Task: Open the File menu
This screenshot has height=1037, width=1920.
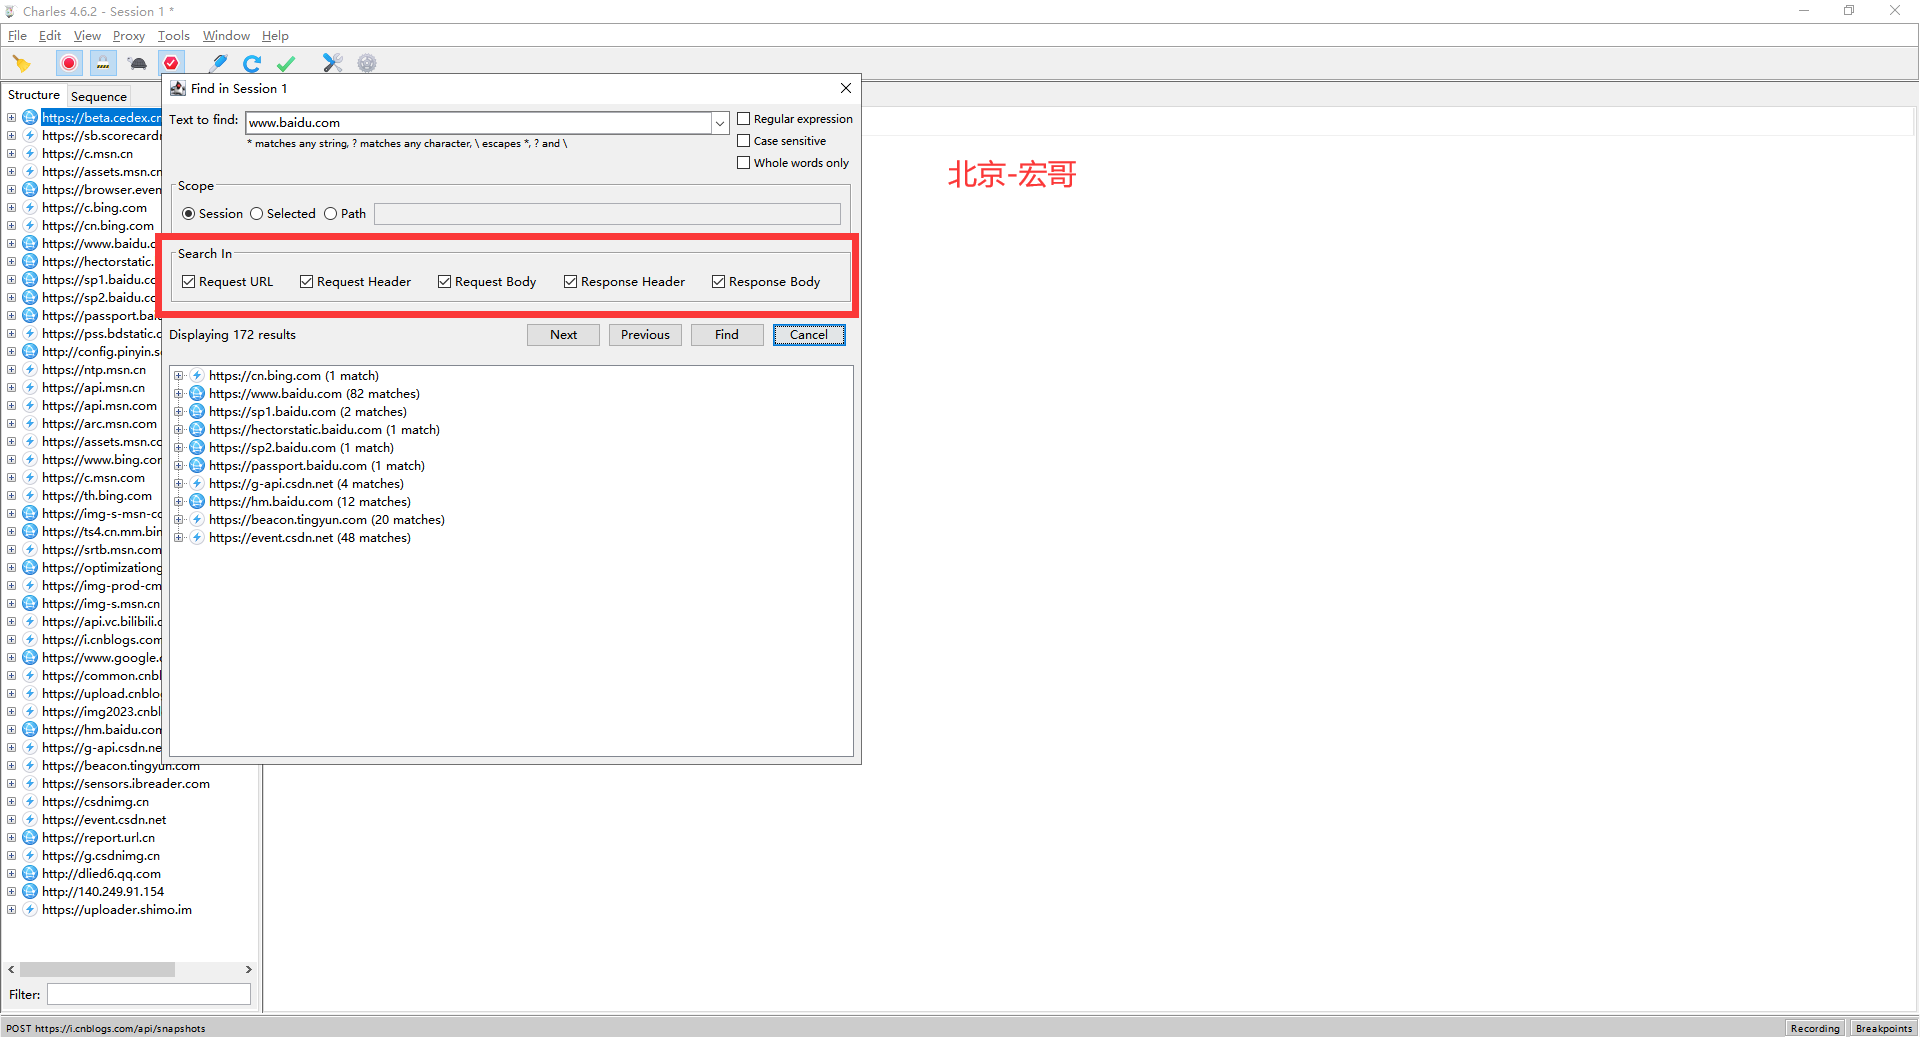Action: [17, 36]
